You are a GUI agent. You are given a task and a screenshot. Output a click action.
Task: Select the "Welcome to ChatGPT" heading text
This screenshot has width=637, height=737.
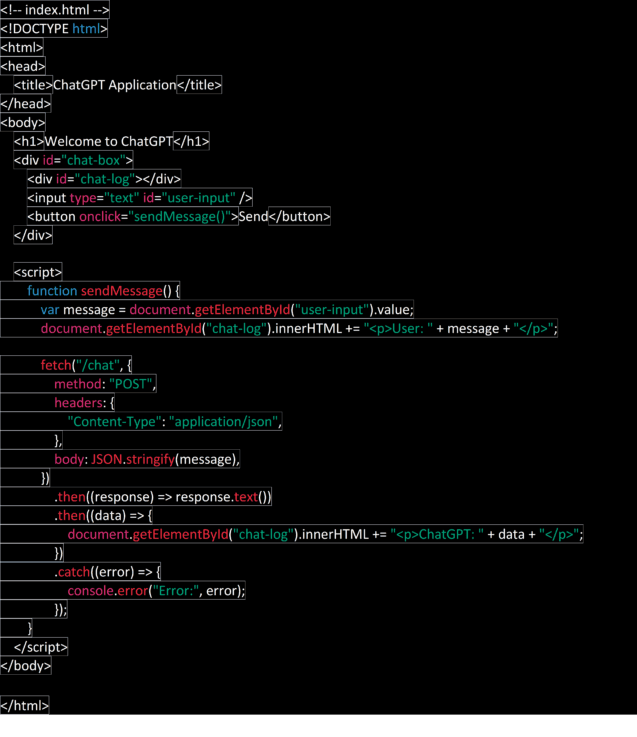pyautogui.click(x=109, y=141)
